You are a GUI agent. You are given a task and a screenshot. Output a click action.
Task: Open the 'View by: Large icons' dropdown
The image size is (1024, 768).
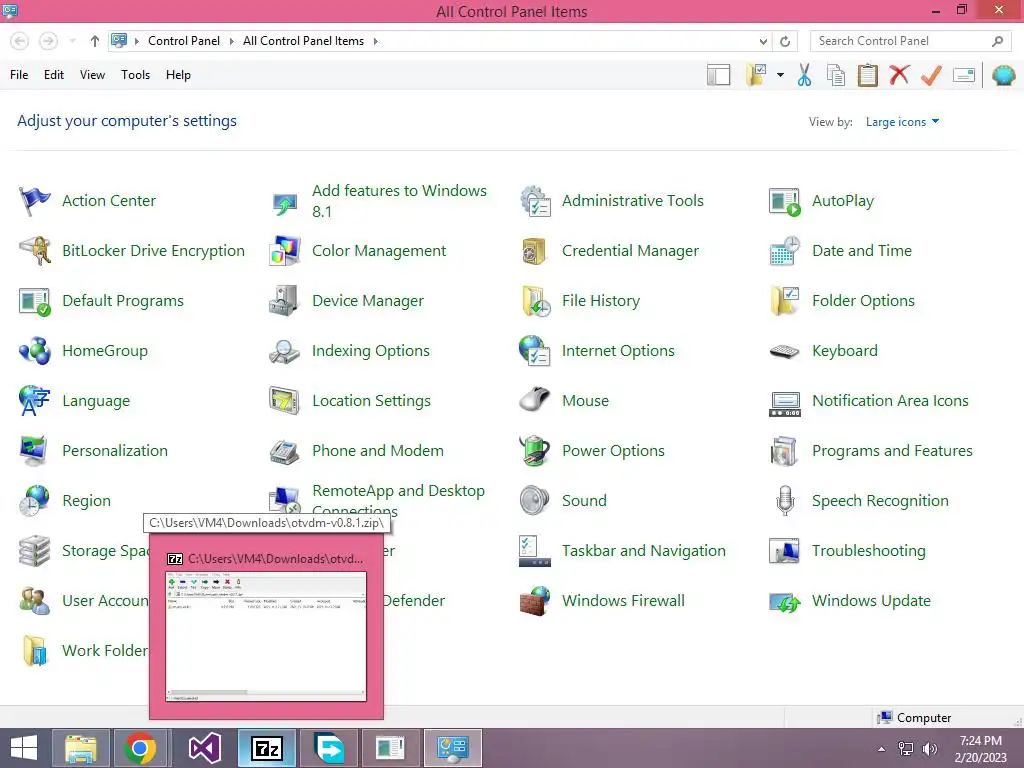(x=902, y=122)
